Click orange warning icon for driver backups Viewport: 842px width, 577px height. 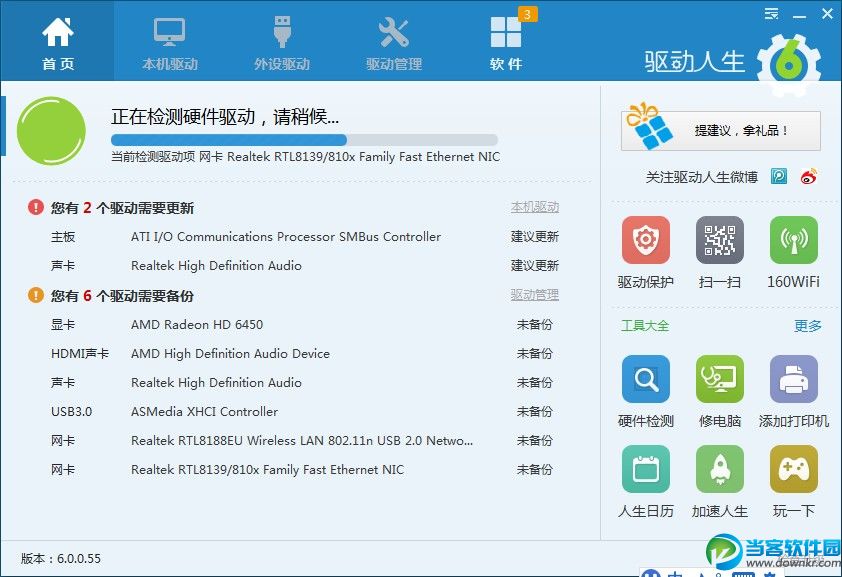pyautogui.click(x=35, y=295)
